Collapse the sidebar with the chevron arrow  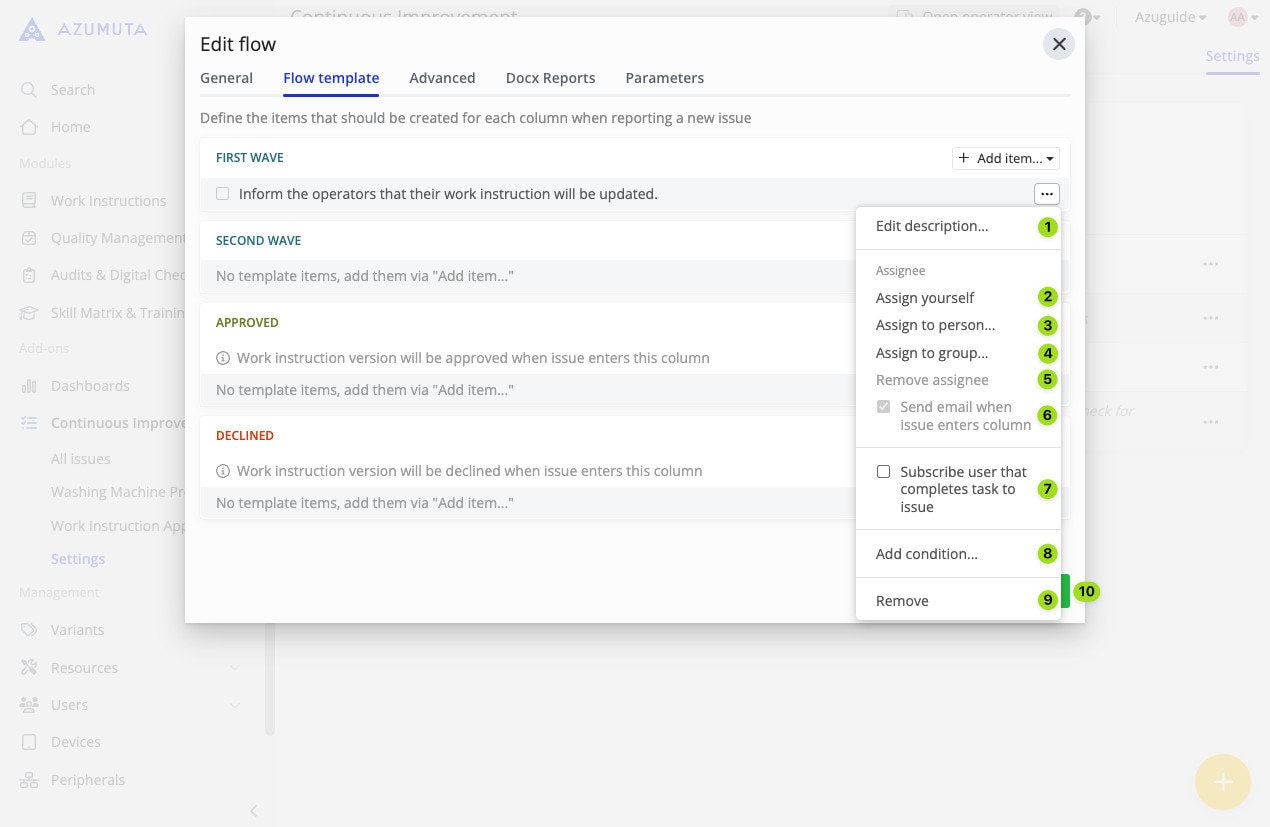(253, 811)
